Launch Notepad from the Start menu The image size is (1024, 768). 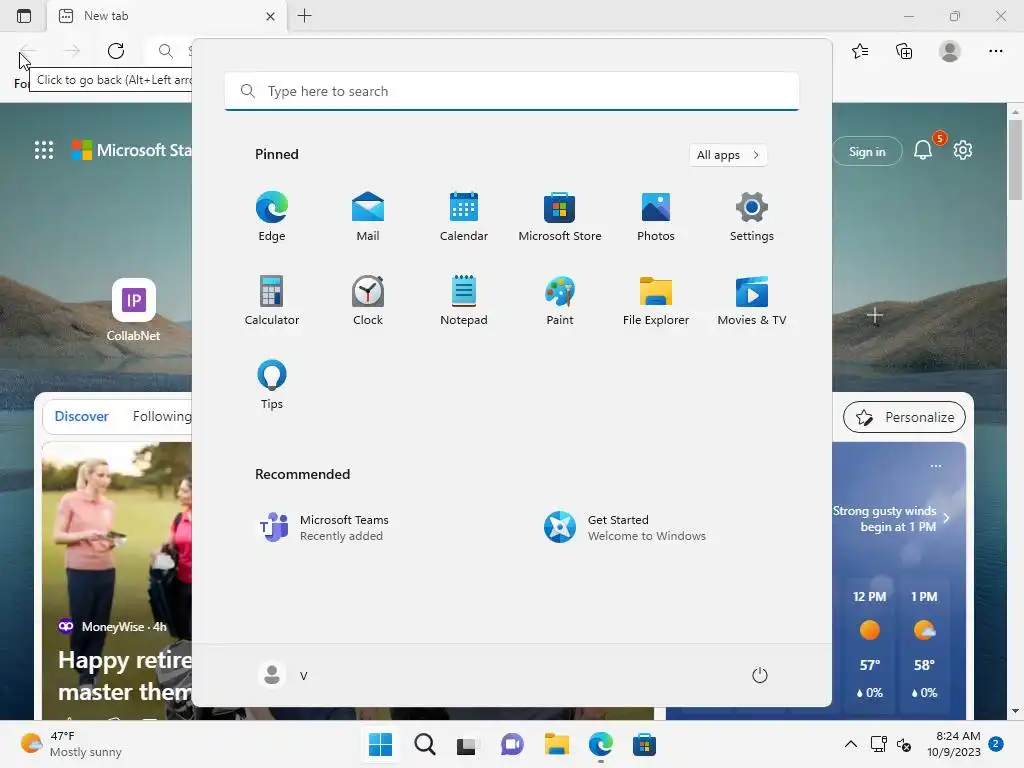(464, 300)
